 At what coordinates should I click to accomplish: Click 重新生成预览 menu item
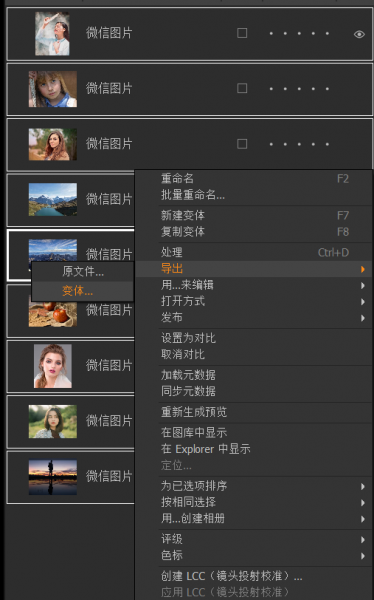point(194,412)
